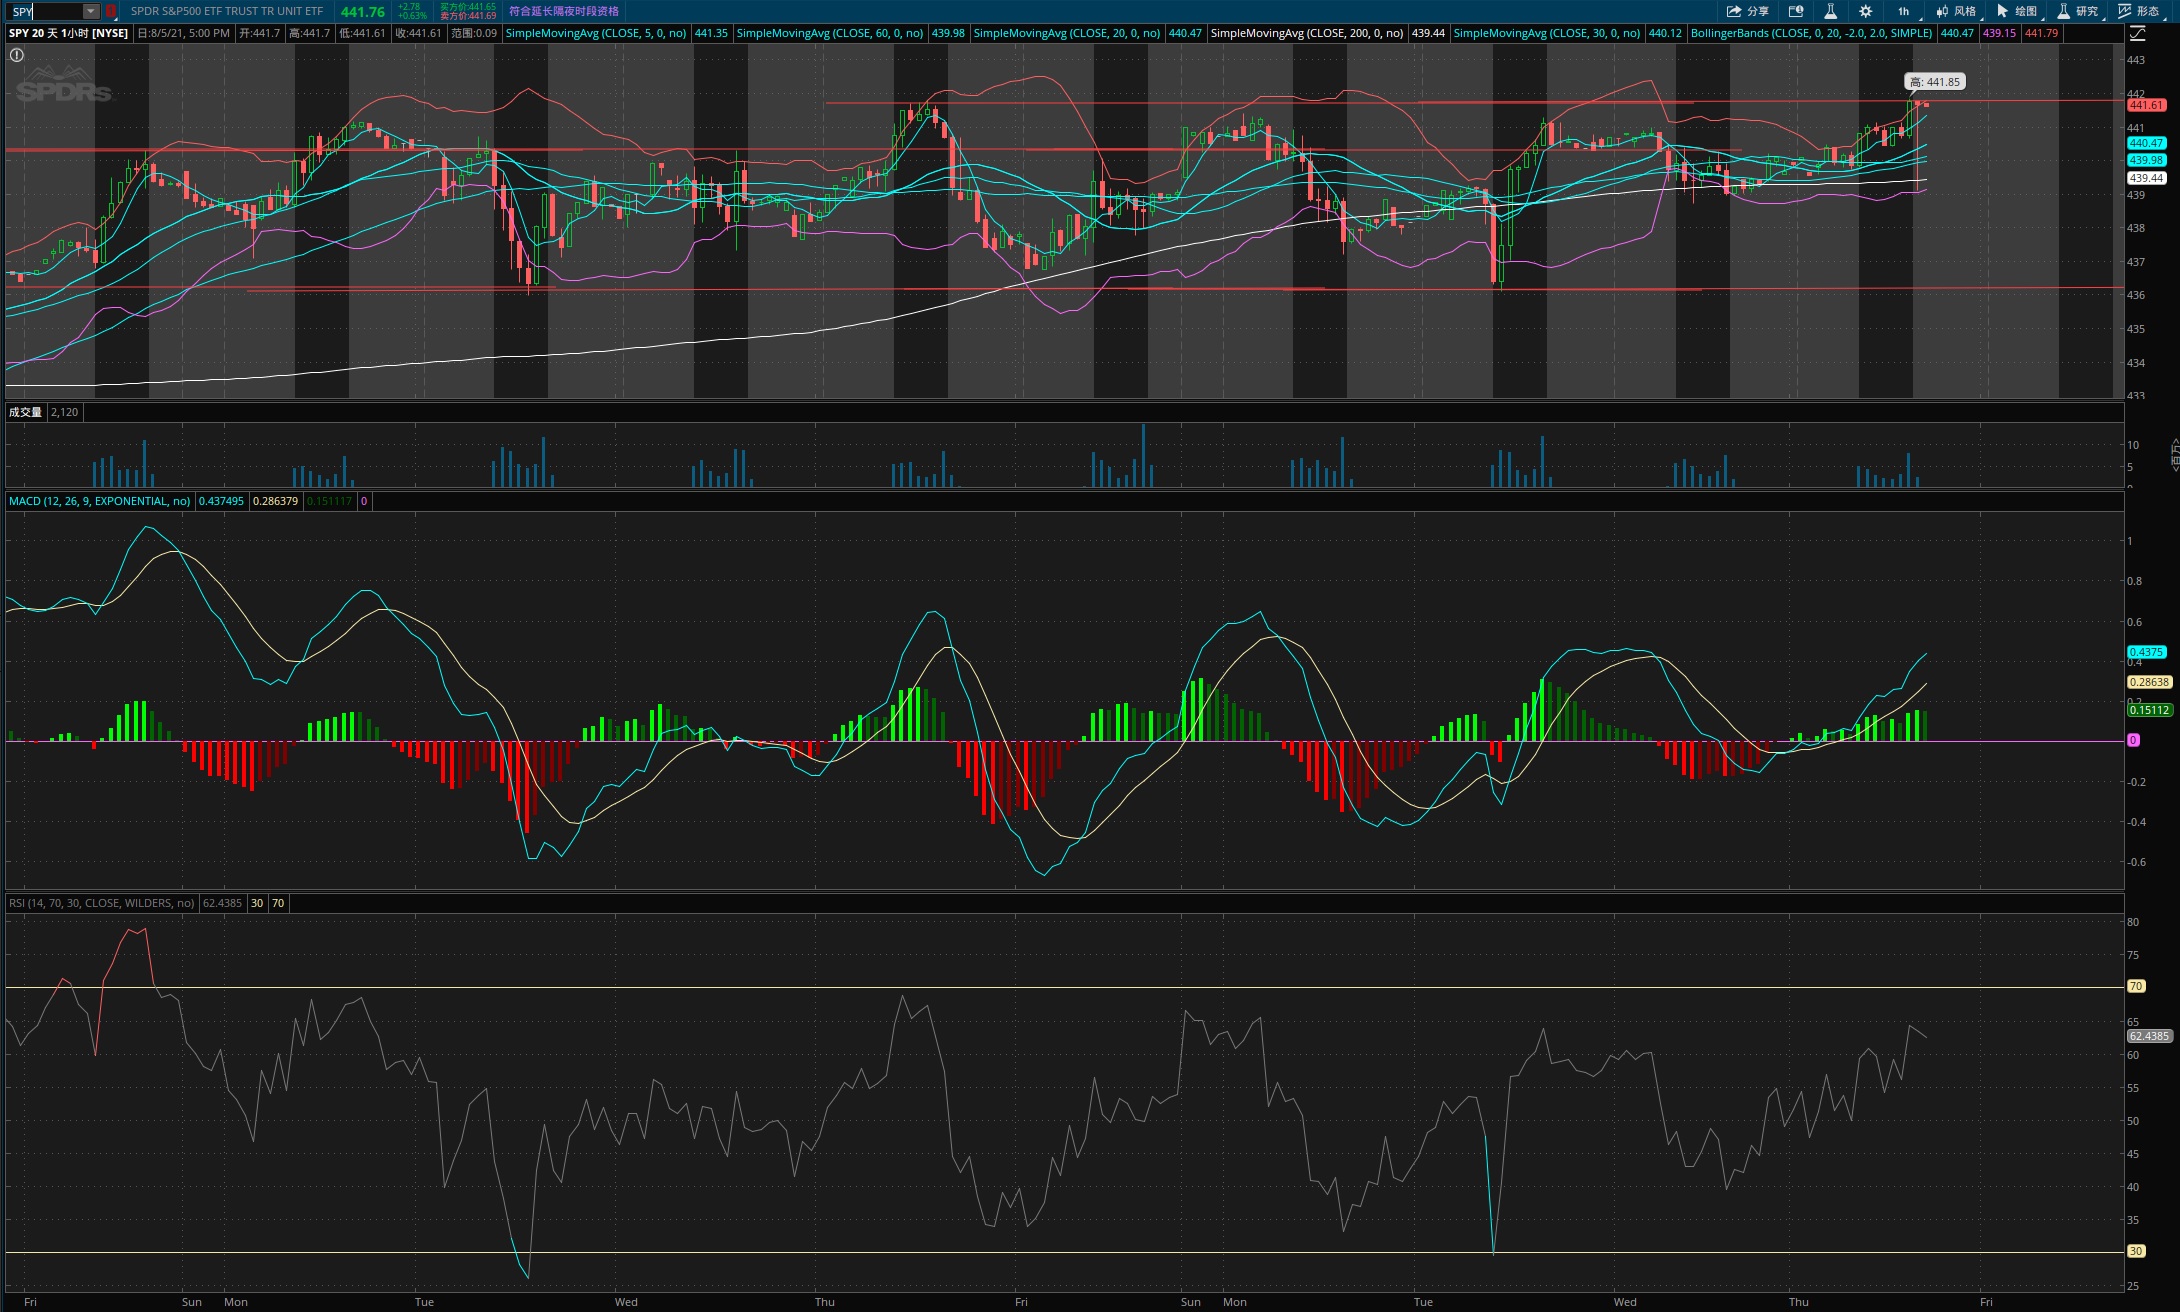Click the 441.76 last price text
This screenshot has height=1312, width=2180.
(x=362, y=12)
